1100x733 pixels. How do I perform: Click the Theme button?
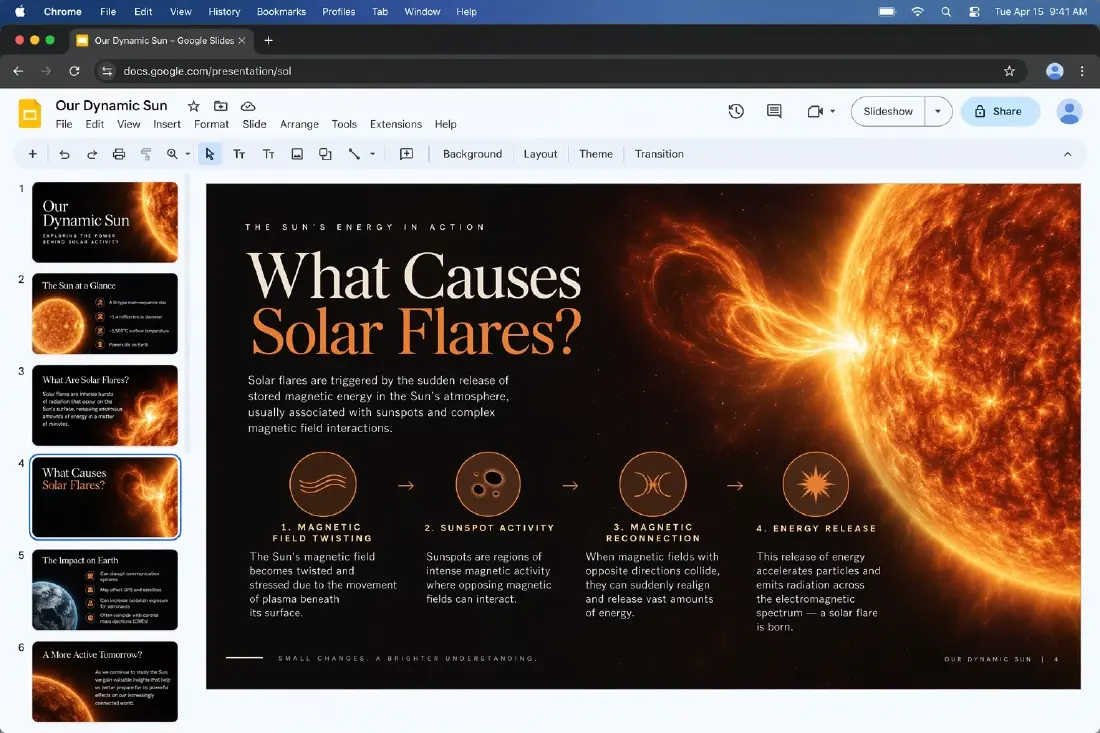(x=596, y=154)
